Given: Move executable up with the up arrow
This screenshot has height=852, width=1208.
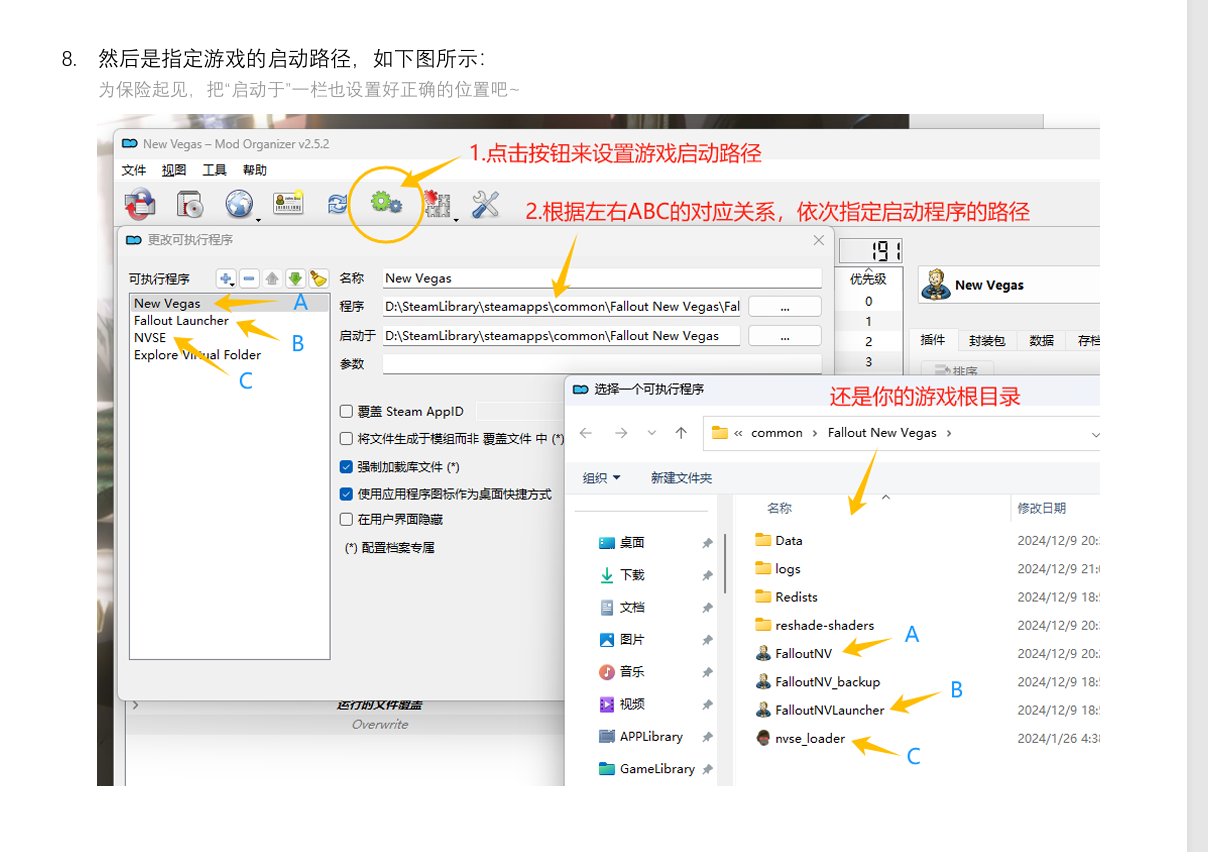Looking at the screenshot, I should 272,279.
